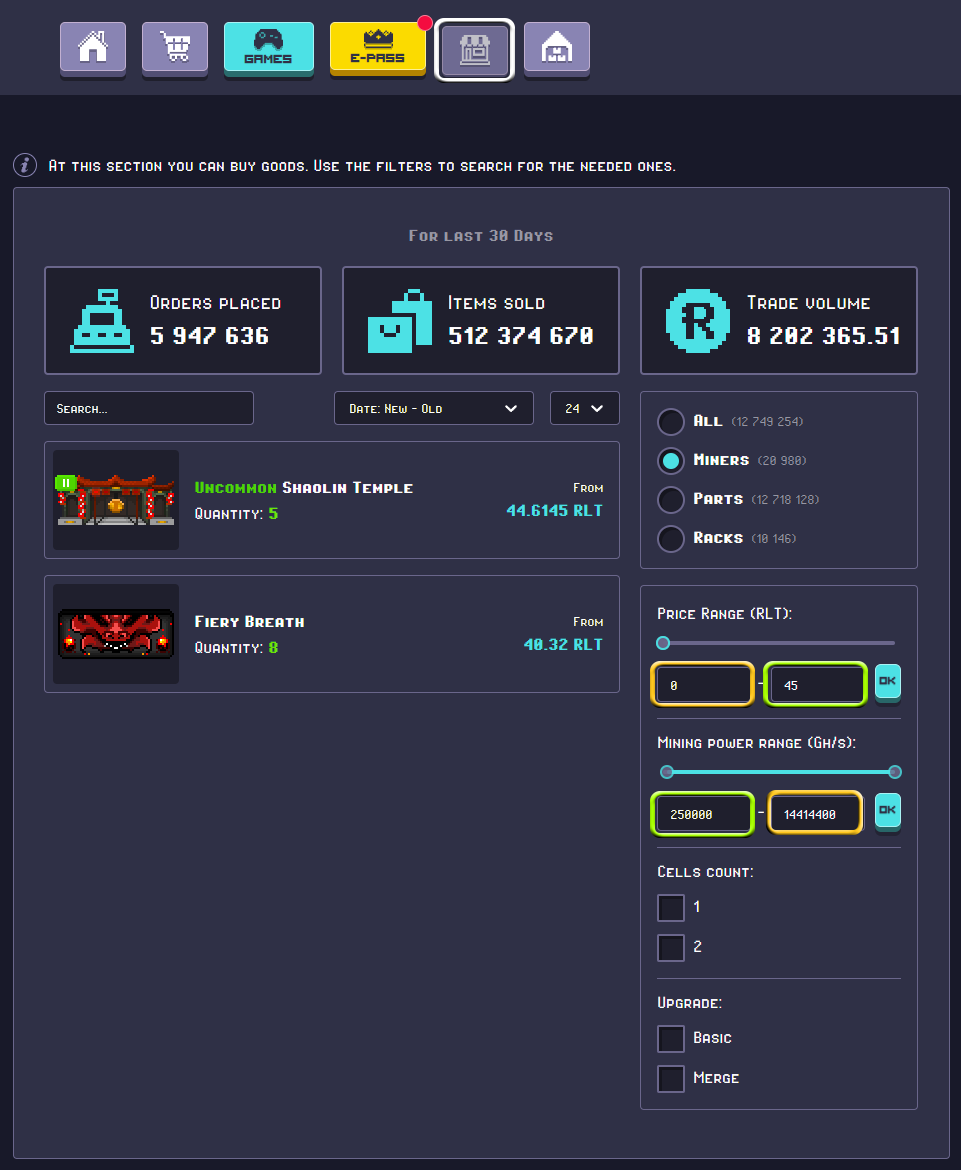This screenshot has width=961, height=1170.
Task: Open the warehouse icon at navbar's right end
Action: click(556, 48)
